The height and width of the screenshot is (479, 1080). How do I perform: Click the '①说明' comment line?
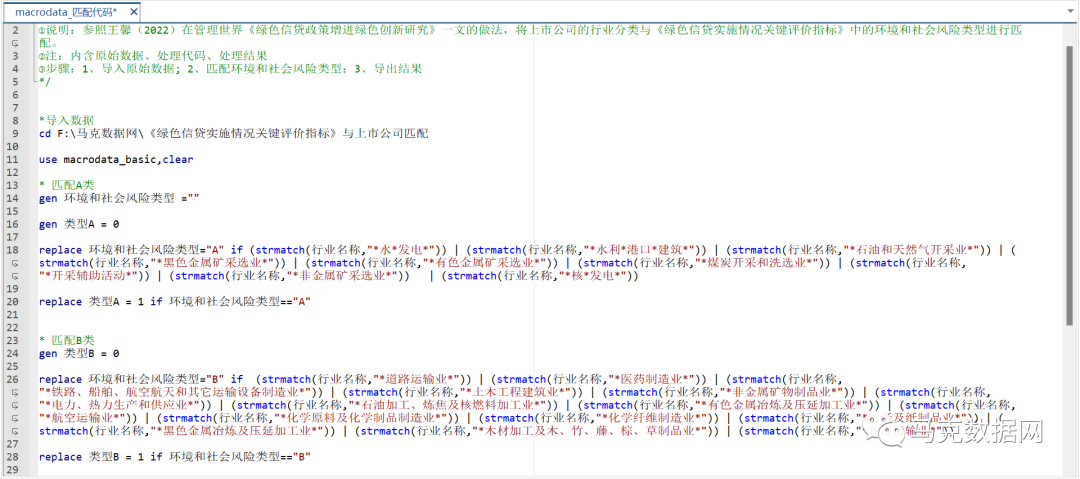[x=530, y=37]
